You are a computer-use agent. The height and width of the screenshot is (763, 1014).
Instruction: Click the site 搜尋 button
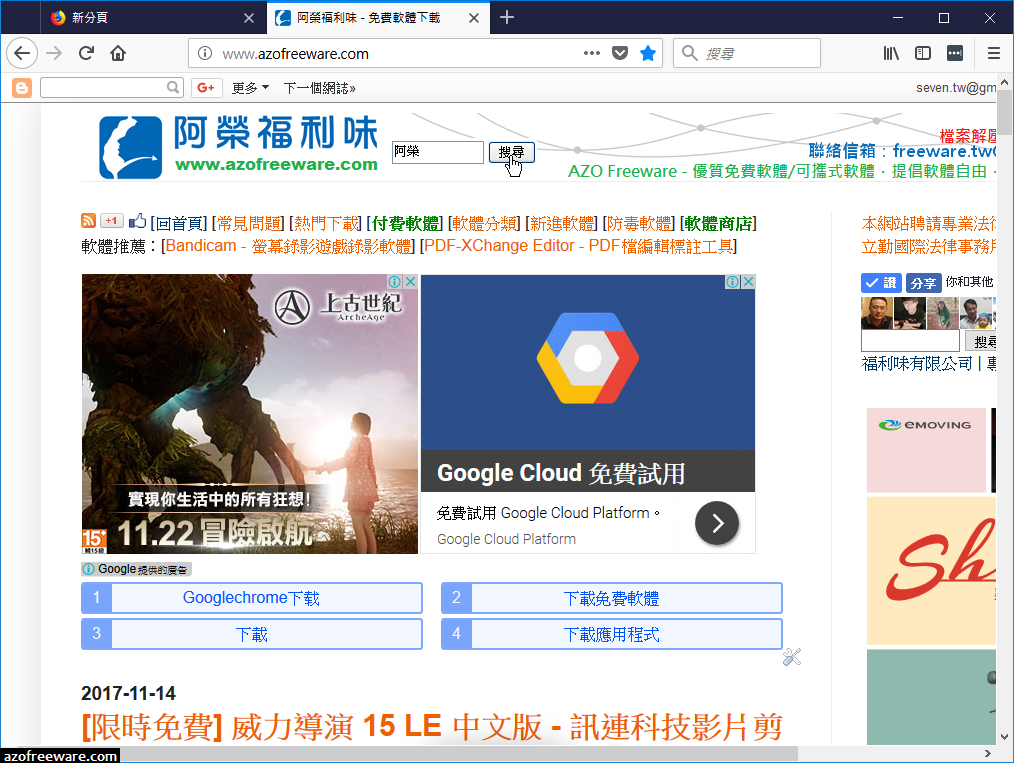(511, 152)
